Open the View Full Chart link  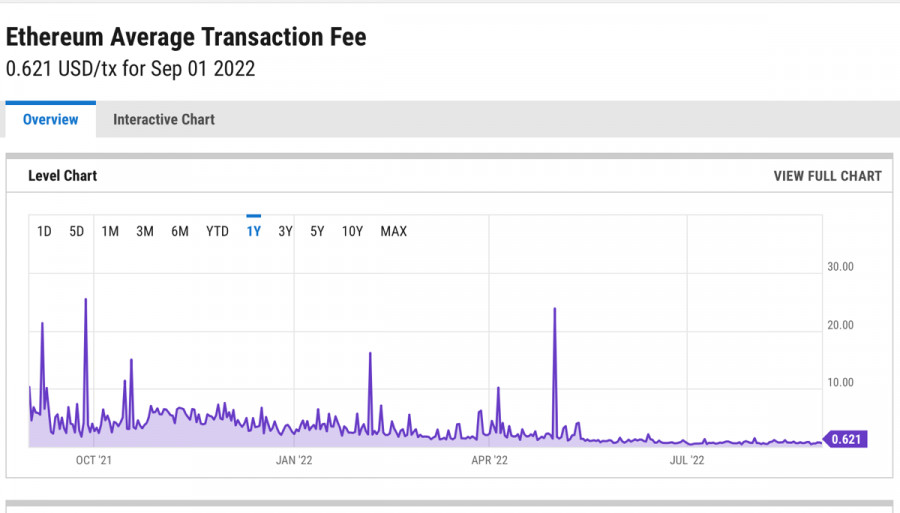pyautogui.click(x=827, y=176)
